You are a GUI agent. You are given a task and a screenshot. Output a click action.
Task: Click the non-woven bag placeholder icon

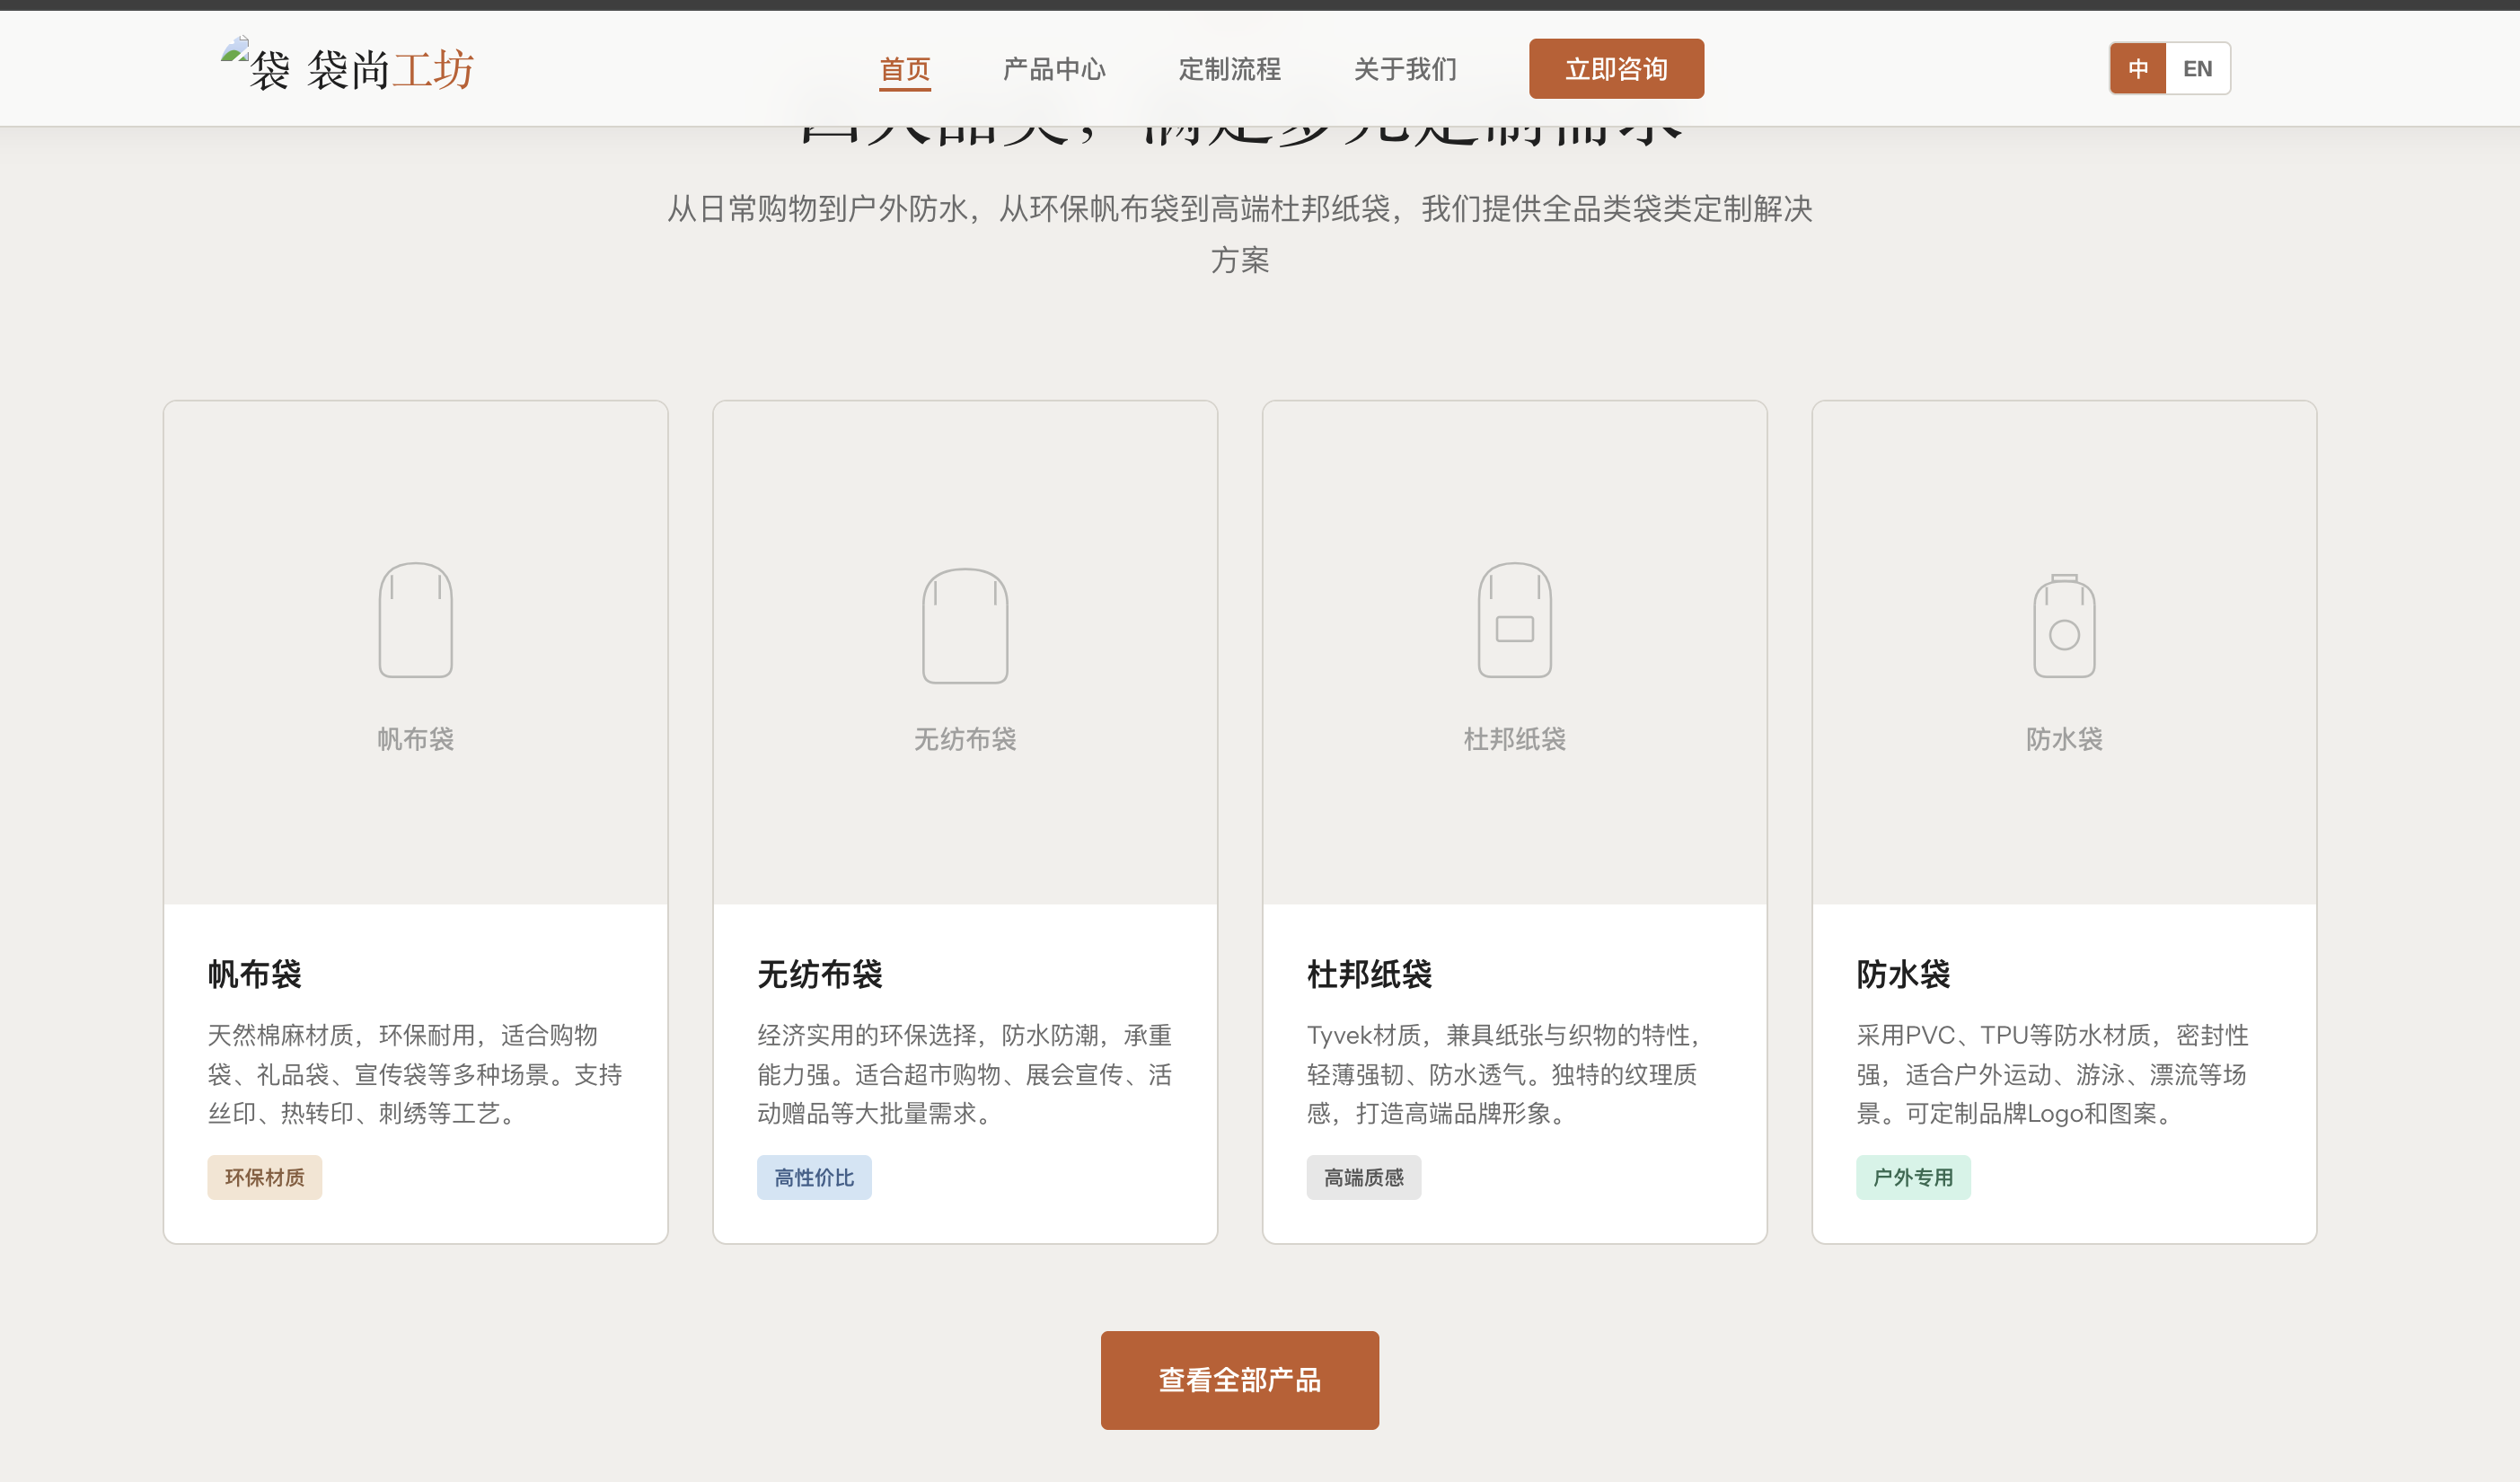click(x=965, y=626)
